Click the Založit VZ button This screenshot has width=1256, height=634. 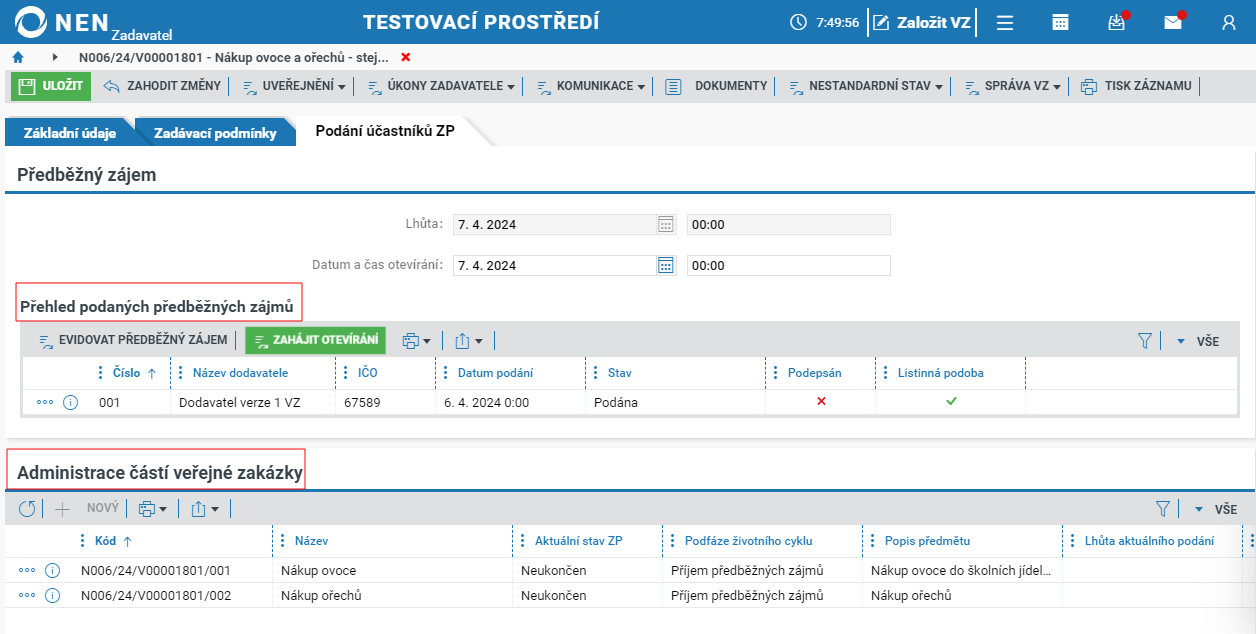[x=922, y=22]
